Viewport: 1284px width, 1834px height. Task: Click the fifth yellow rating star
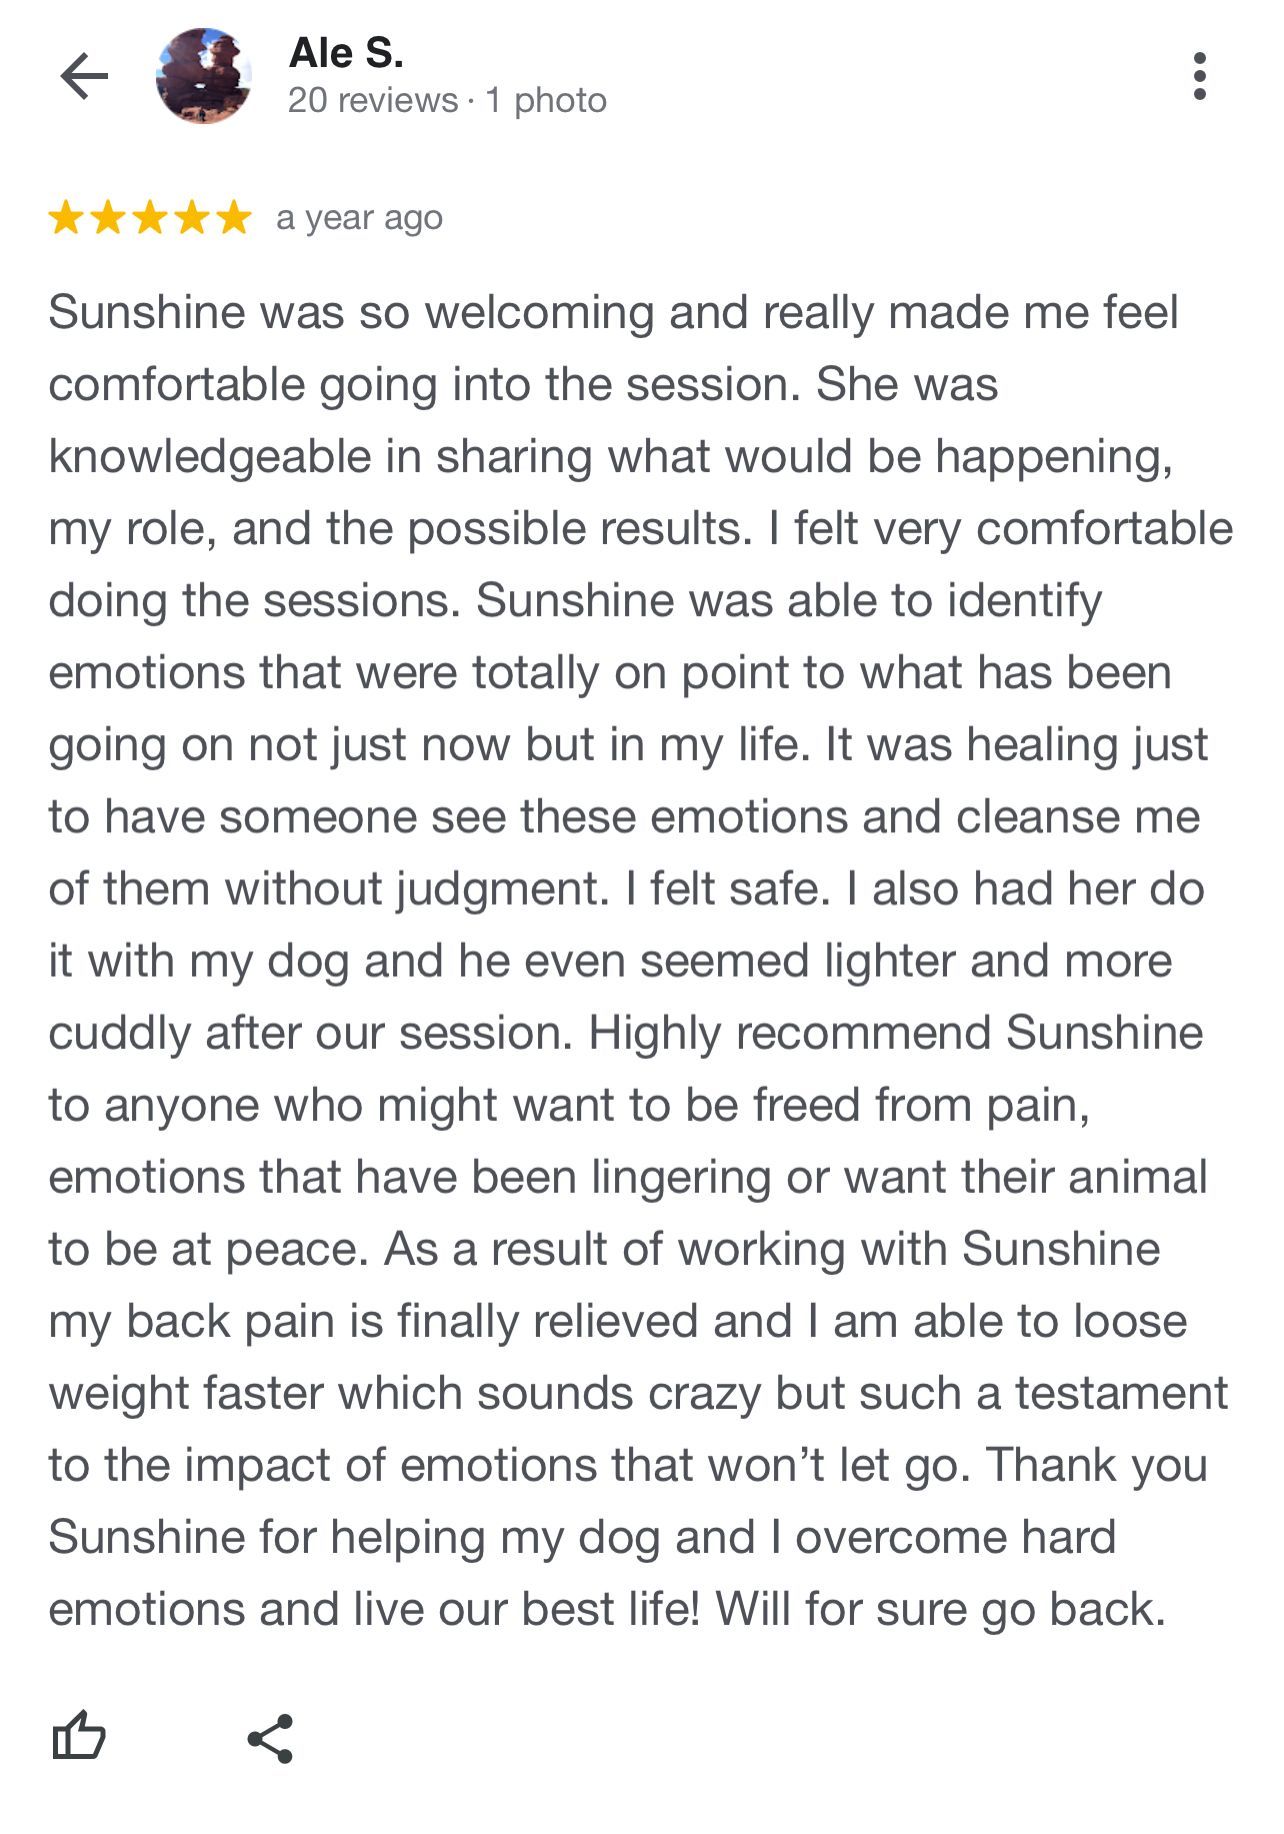coord(234,217)
